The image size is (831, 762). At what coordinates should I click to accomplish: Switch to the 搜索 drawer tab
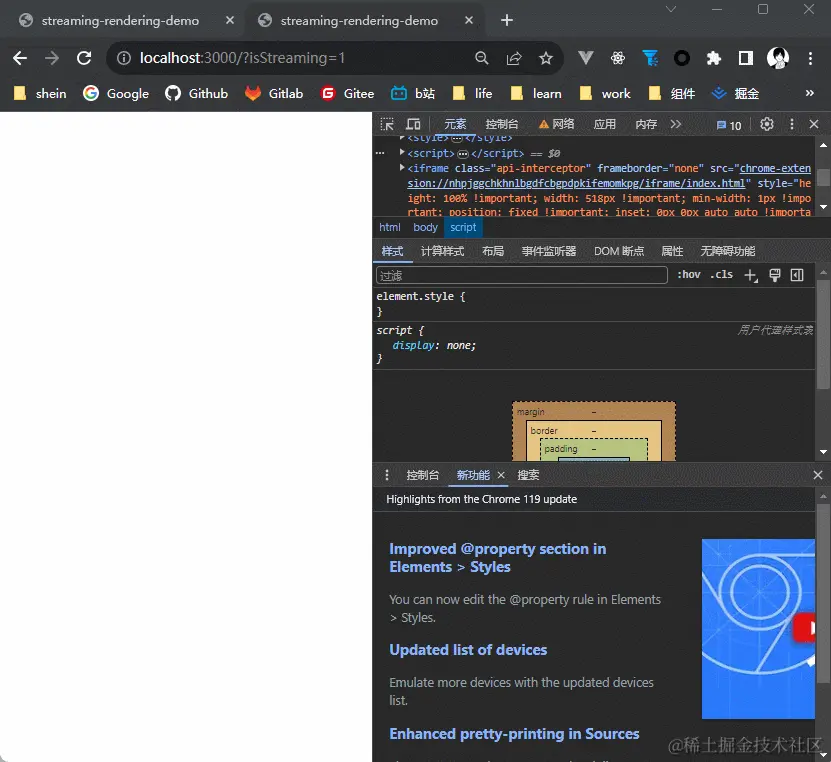coord(528,475)
